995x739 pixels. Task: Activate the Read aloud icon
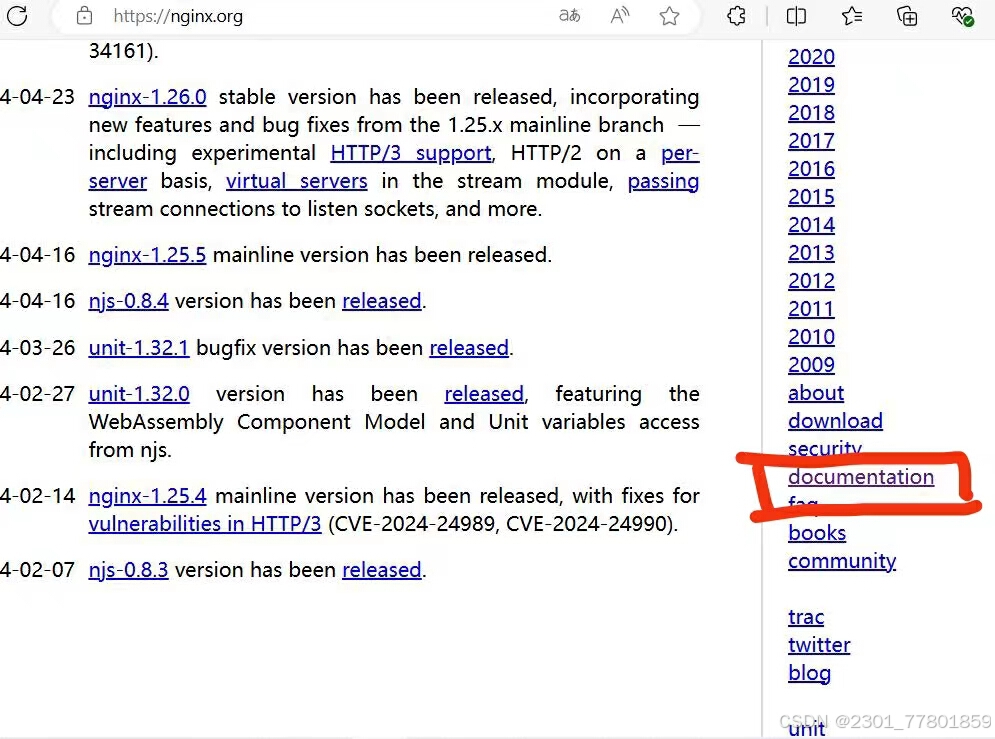click(619, 15)
